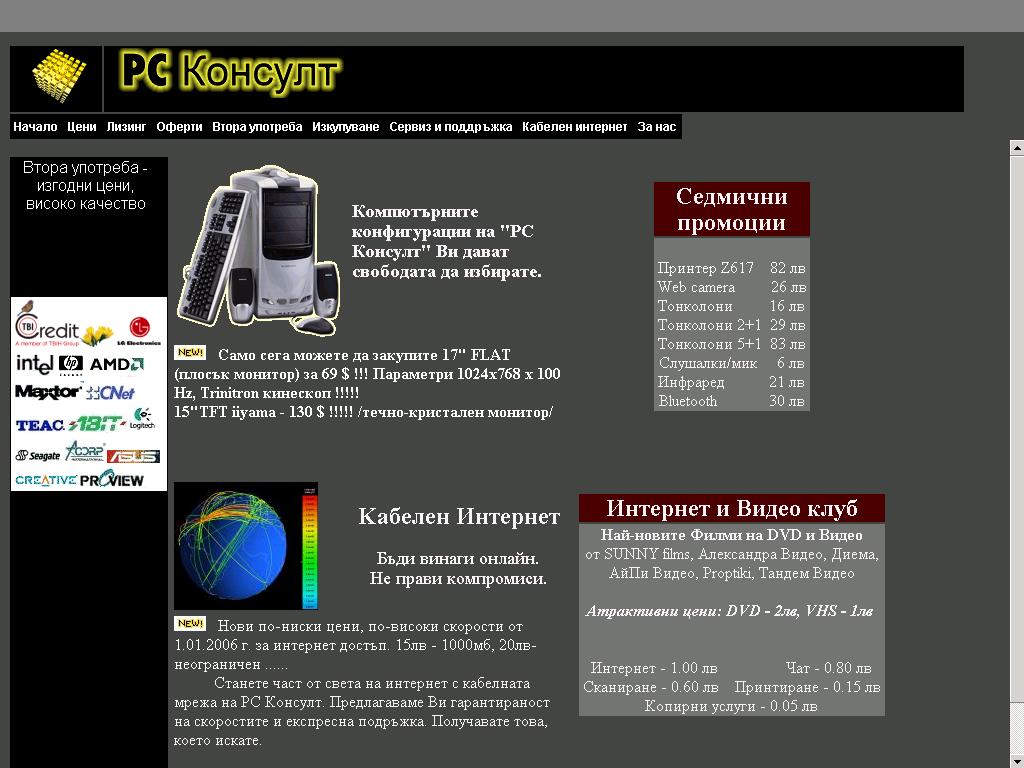This screenshot has width=1024, height=768.
Task: Open the Цени menu item
Action: pyautogui.click(x=82, y=127)
